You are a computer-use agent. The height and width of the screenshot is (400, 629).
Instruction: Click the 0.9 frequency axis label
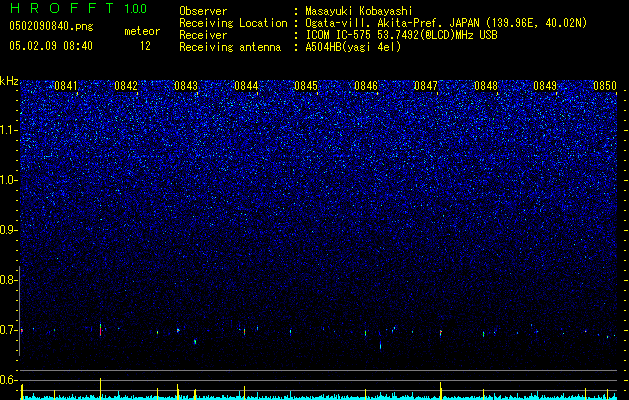8,230
